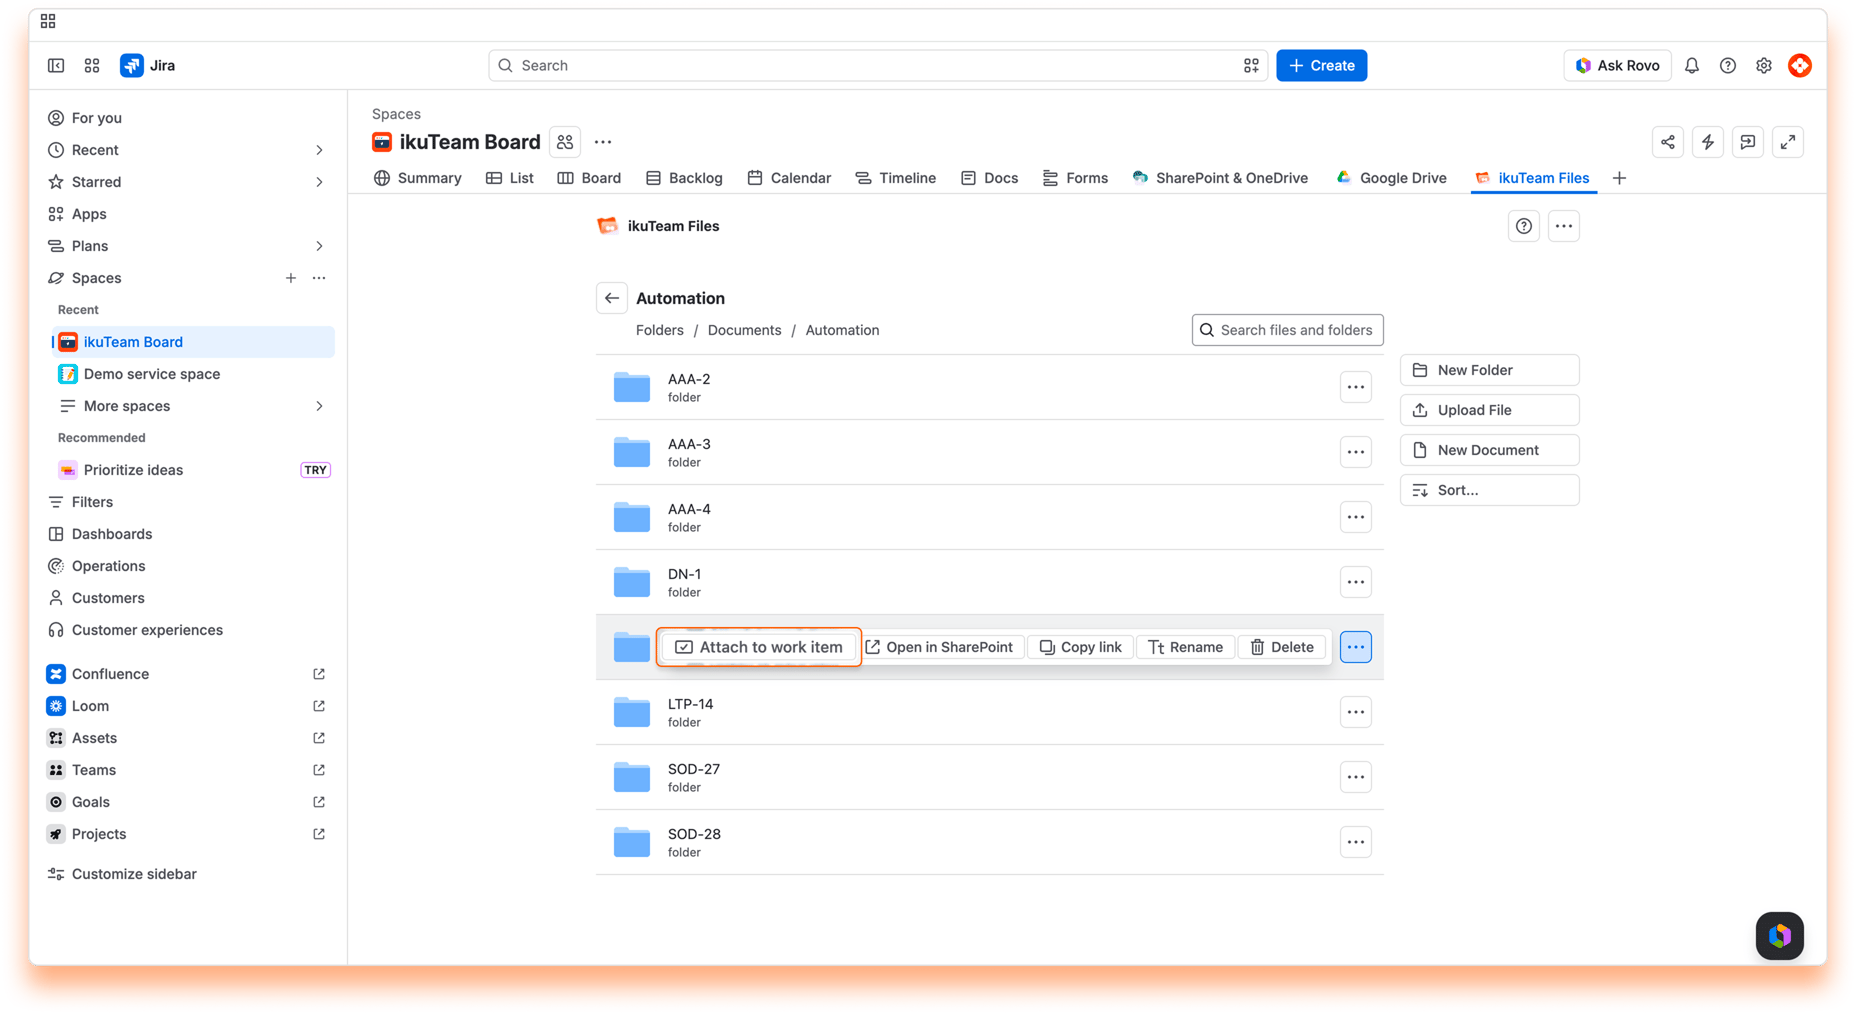
Task: Open ikuTeam Files panel more options
Action: [x=1564, y=226]
